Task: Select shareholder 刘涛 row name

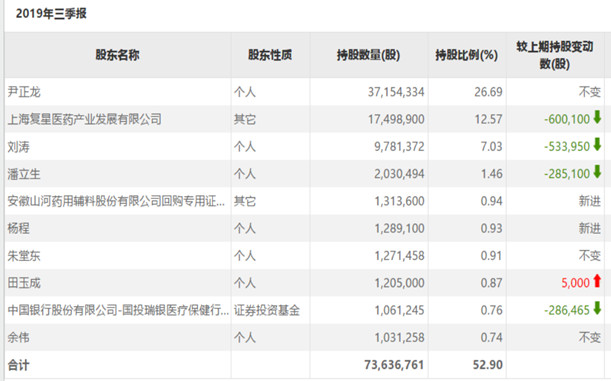Action: [x=18, y=147]
